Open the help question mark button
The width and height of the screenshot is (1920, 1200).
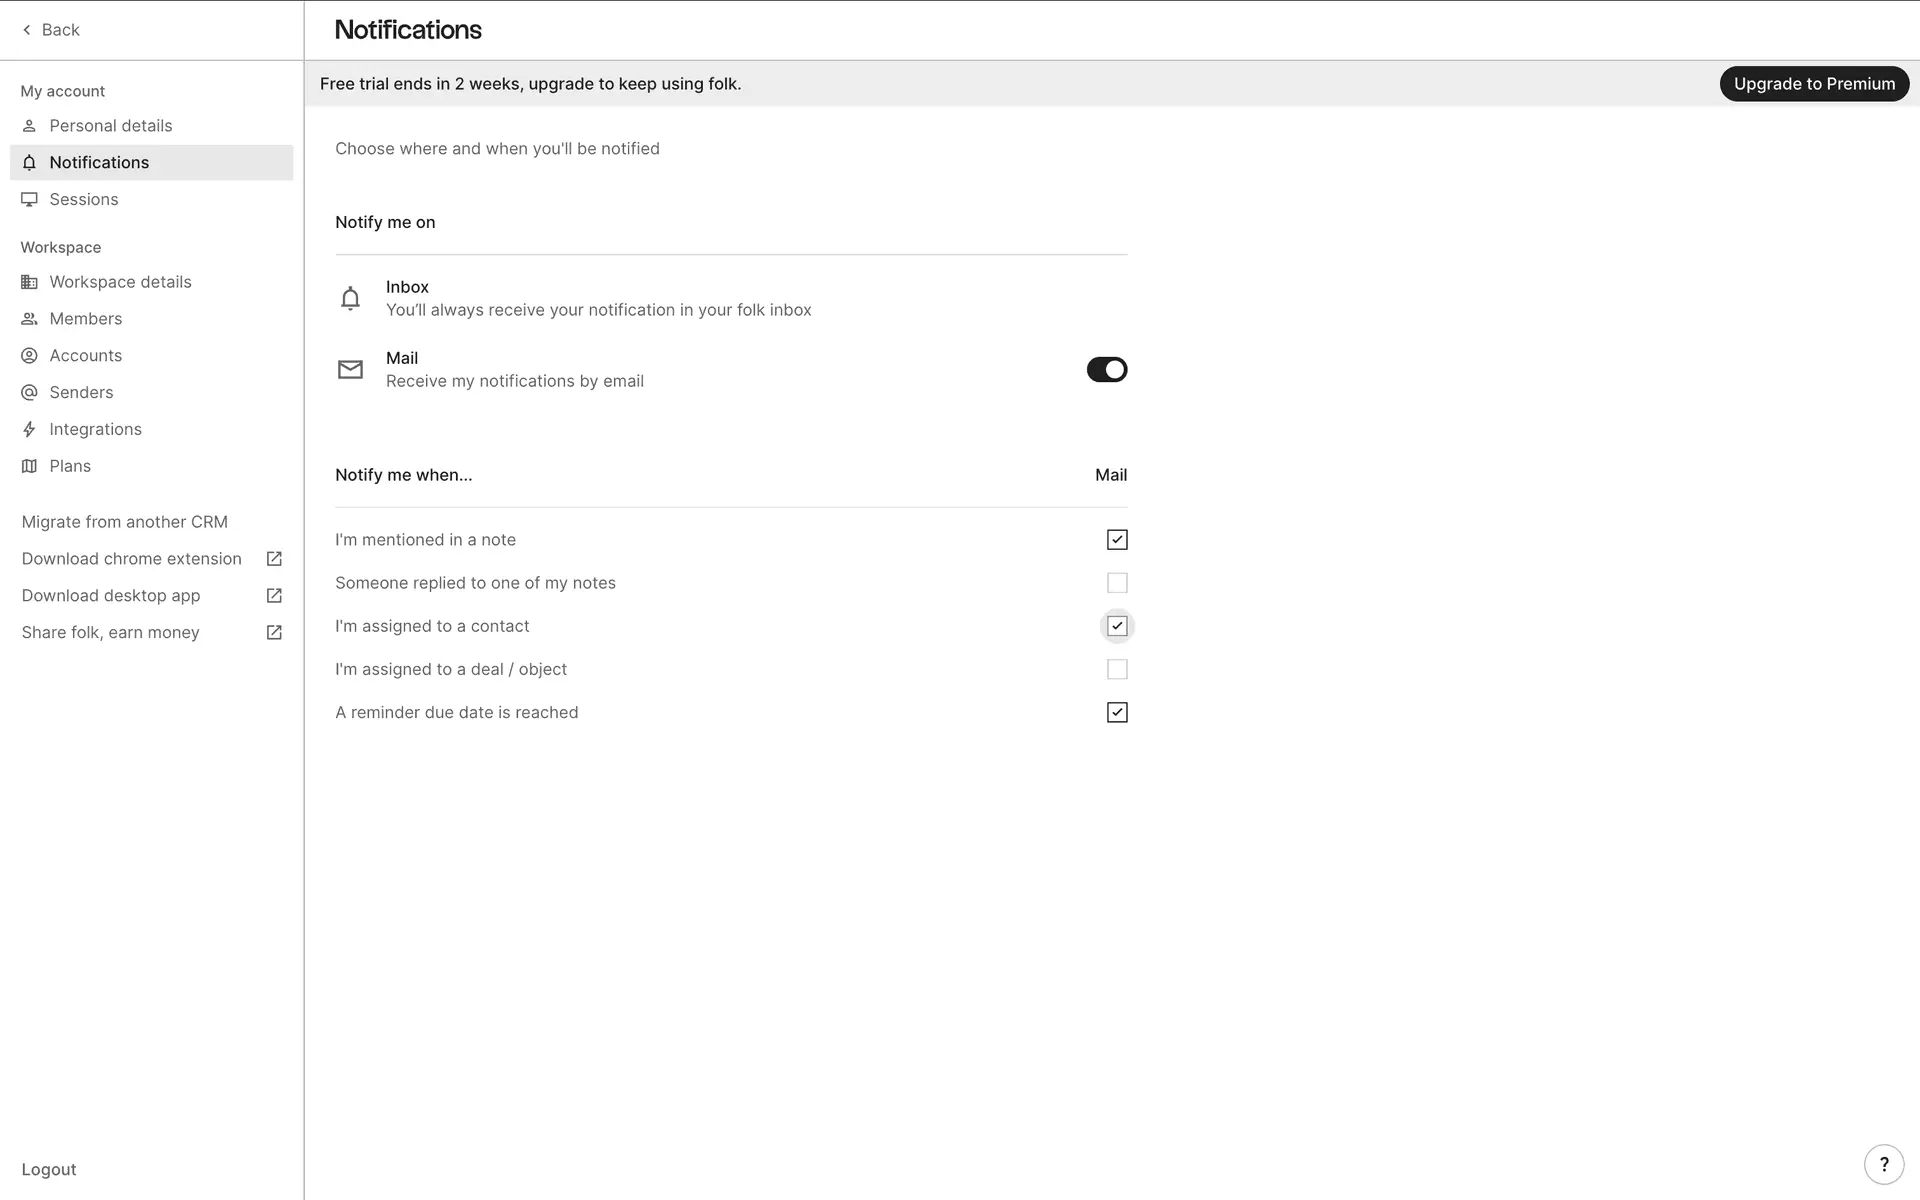click(x=1883, y=1164)
